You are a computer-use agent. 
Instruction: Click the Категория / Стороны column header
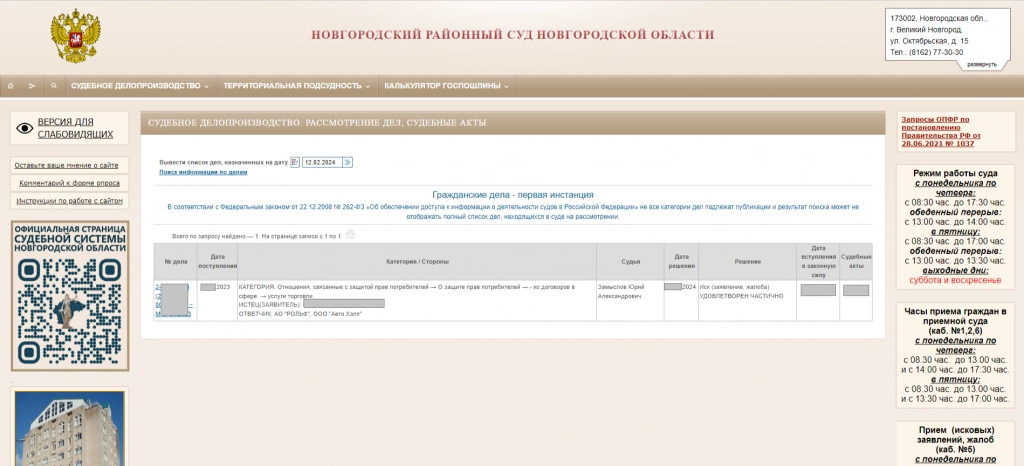(417, 262)
